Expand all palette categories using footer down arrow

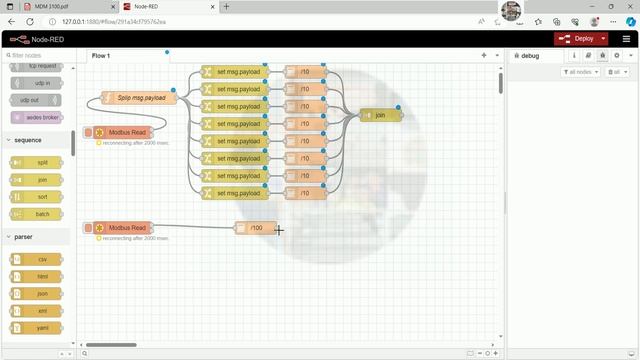[x=69, y=354]
